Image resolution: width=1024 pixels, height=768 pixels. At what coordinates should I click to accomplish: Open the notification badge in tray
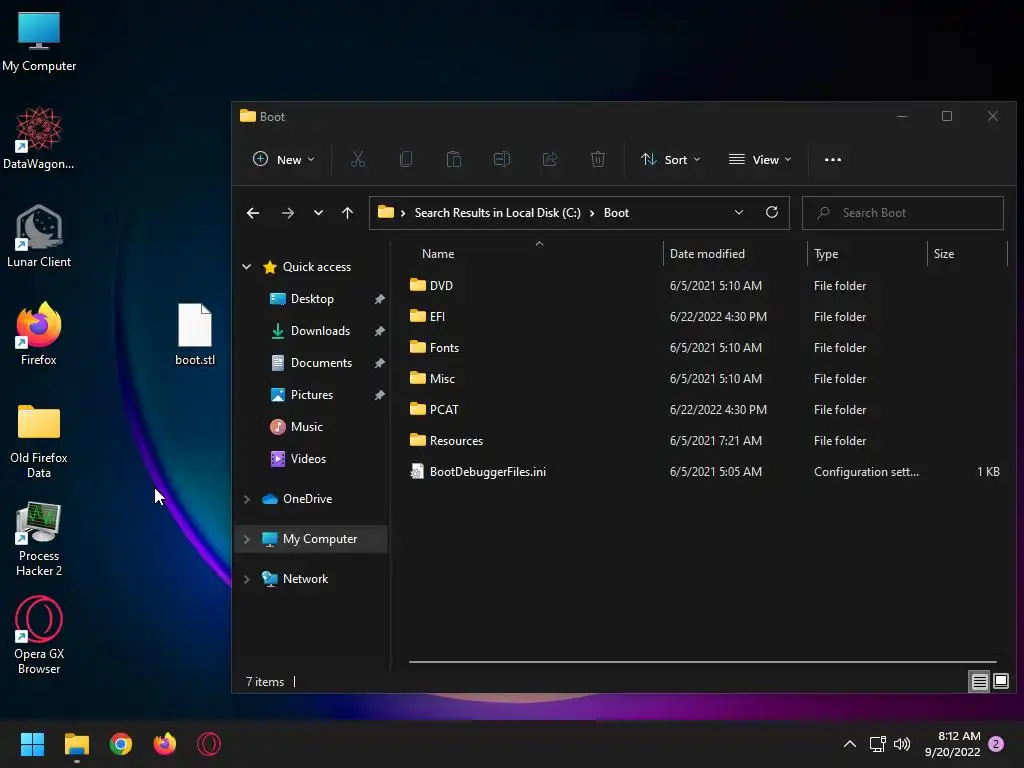pos(996,744)
